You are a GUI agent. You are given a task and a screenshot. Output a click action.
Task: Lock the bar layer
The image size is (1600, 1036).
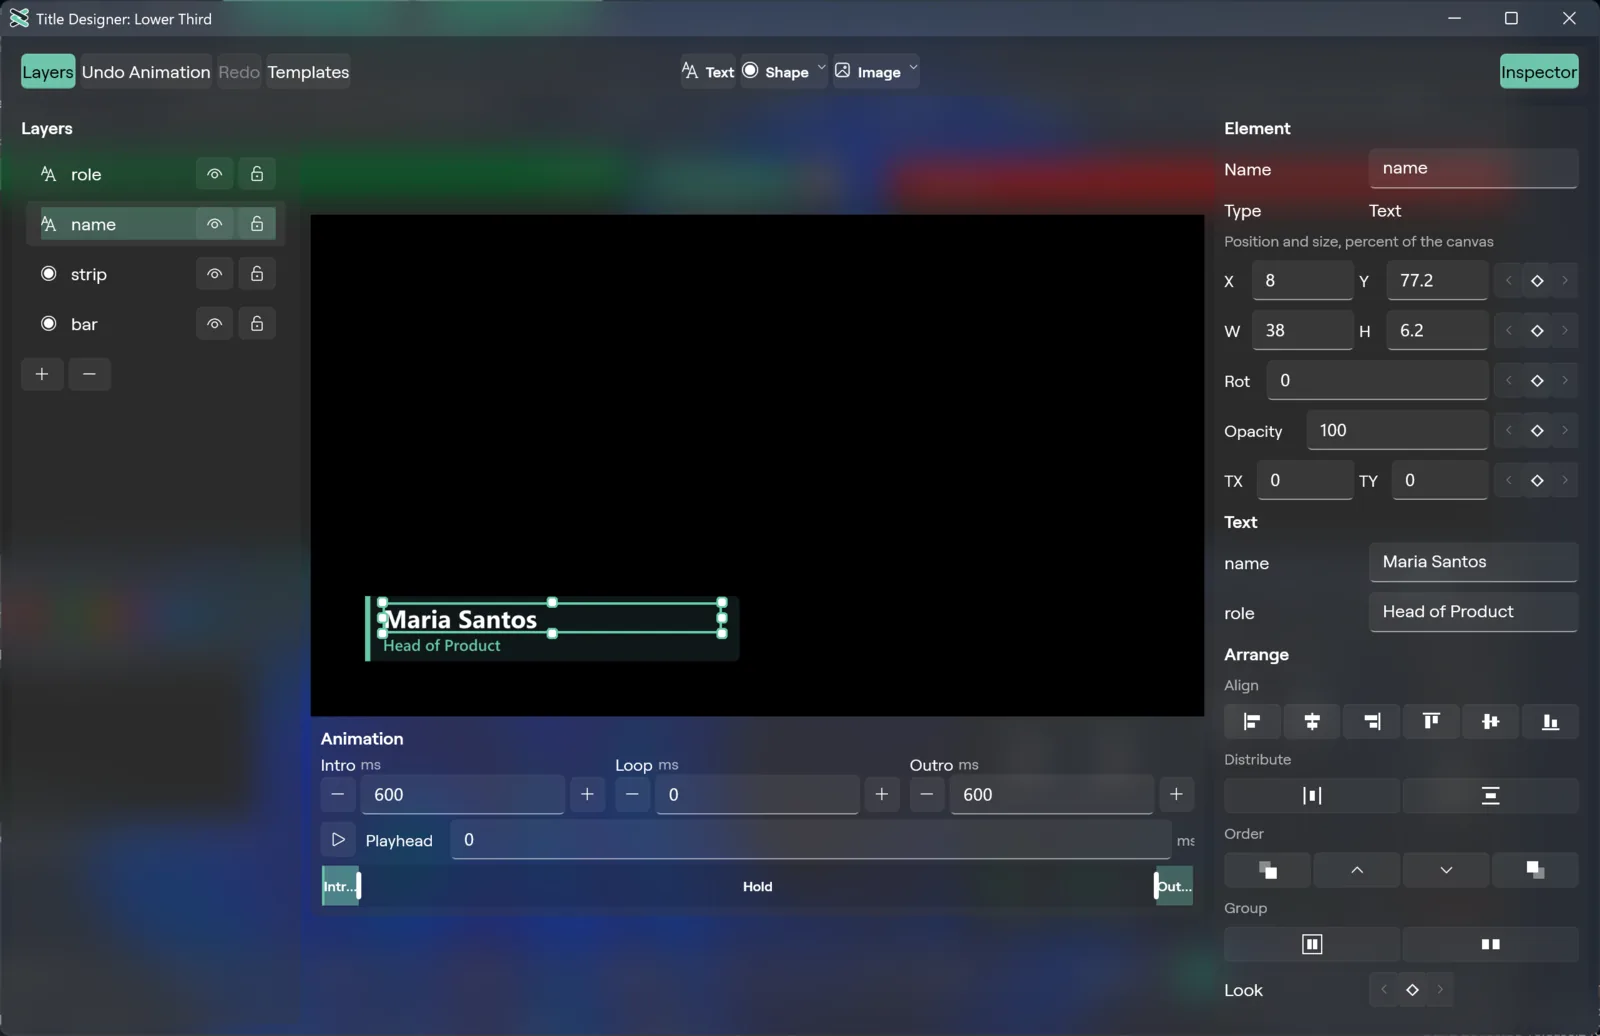[x=257, y=324]
